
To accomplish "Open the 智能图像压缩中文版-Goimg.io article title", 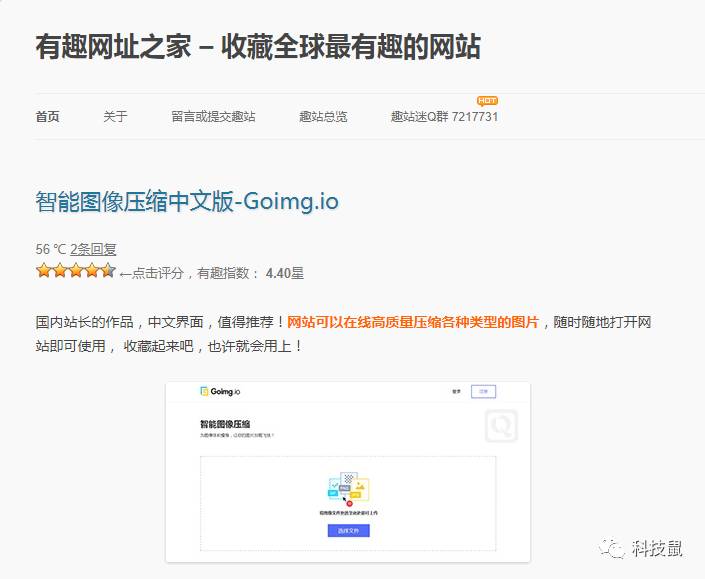I will tap(187, 201).
